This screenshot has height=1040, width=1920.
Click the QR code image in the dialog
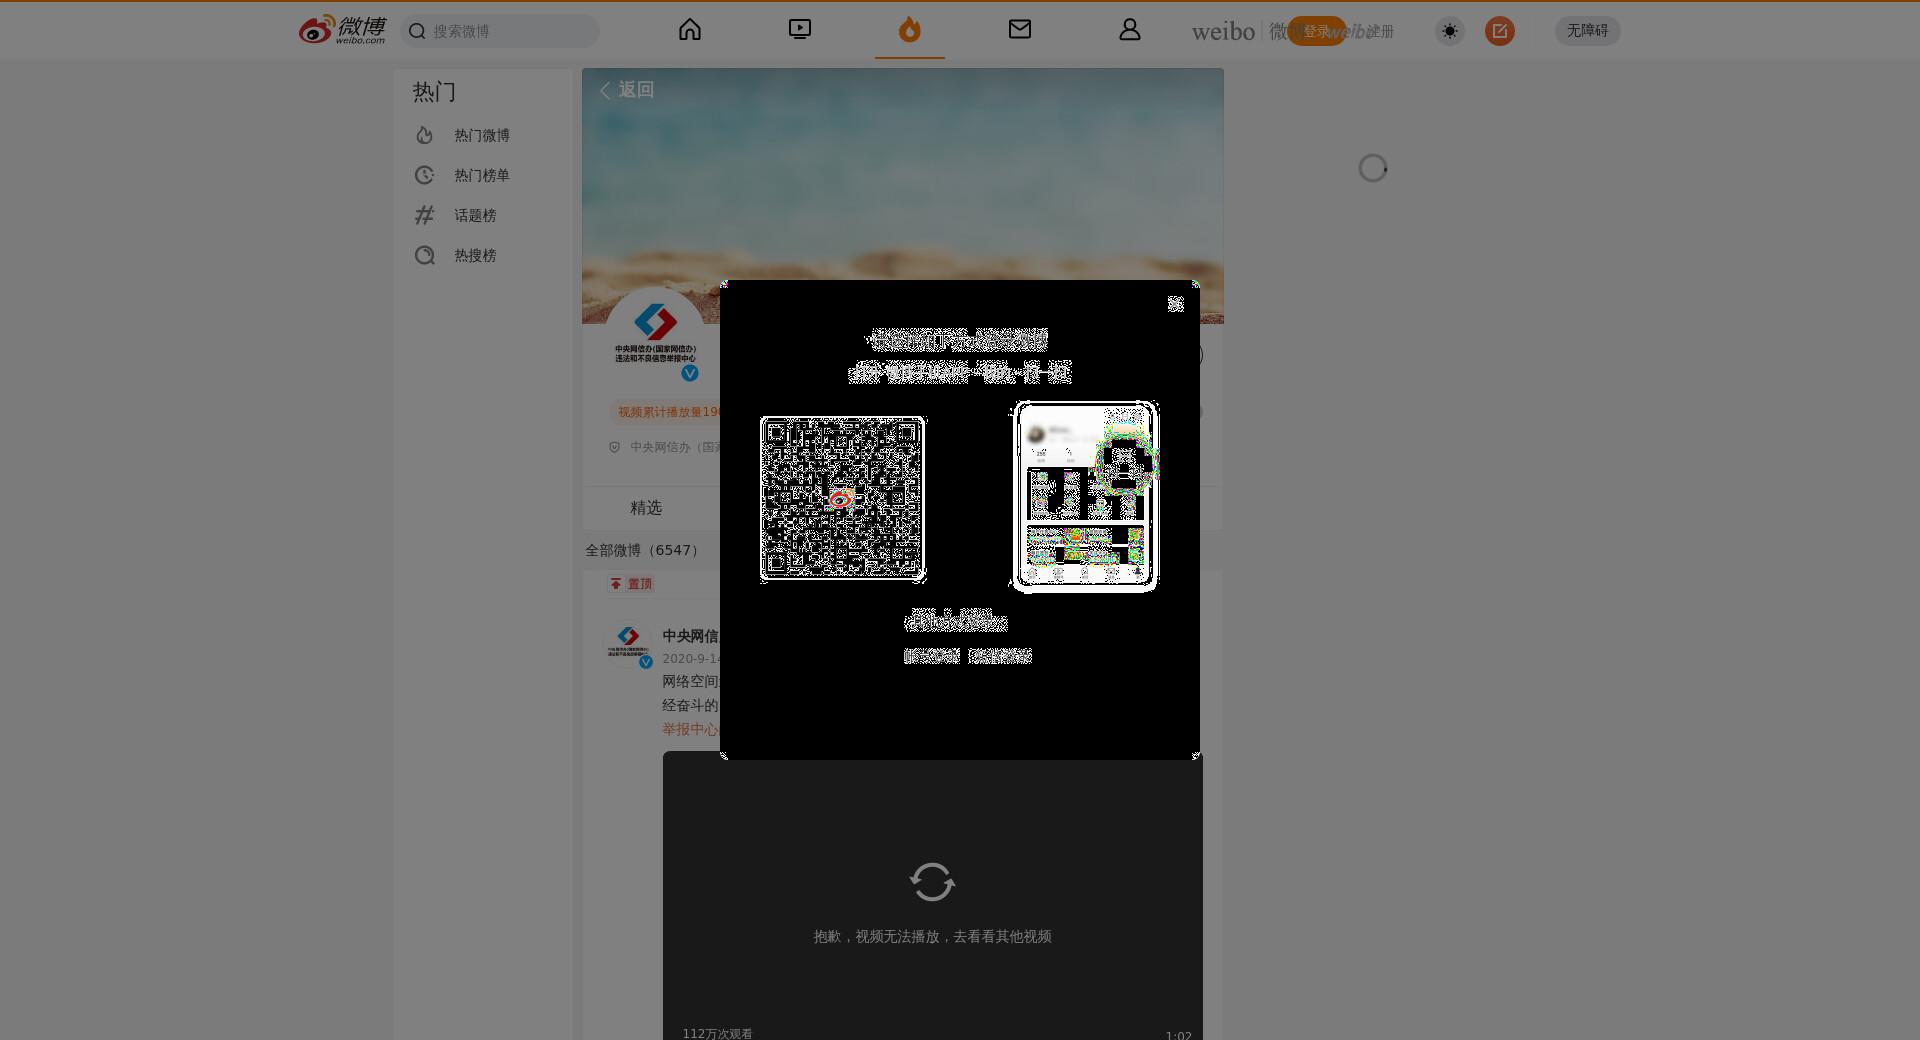click(x=842, y=499)
